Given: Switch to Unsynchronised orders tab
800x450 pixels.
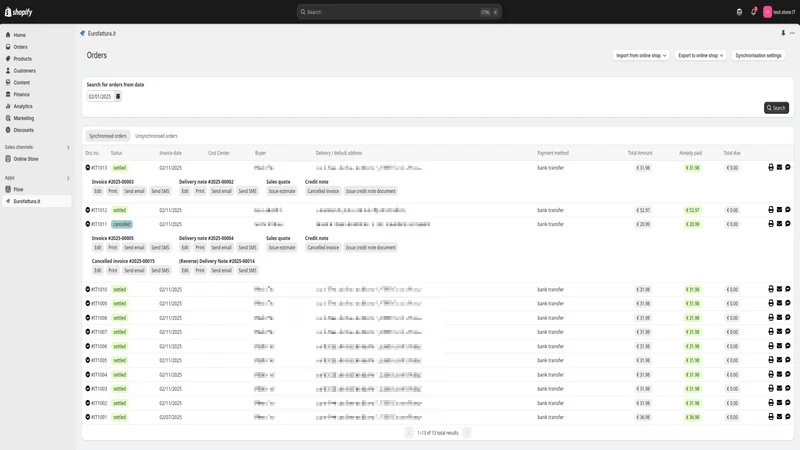Looking at the screenshot, I should (156, 136).
